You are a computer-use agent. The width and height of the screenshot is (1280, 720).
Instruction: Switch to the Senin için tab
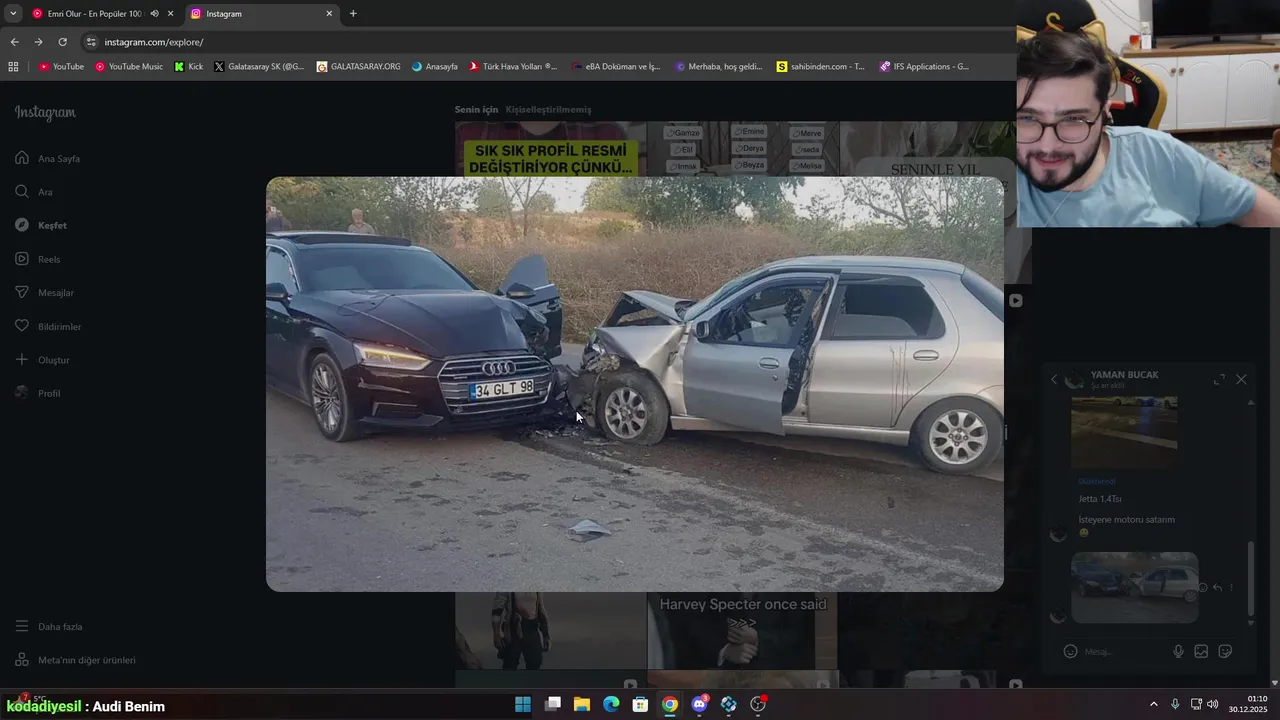pos(476,109)
